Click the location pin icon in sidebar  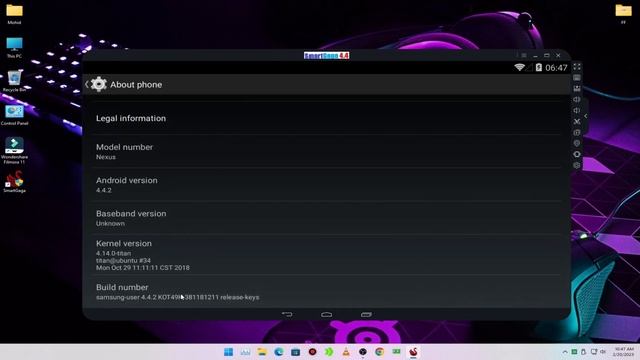tap(577, 143)
